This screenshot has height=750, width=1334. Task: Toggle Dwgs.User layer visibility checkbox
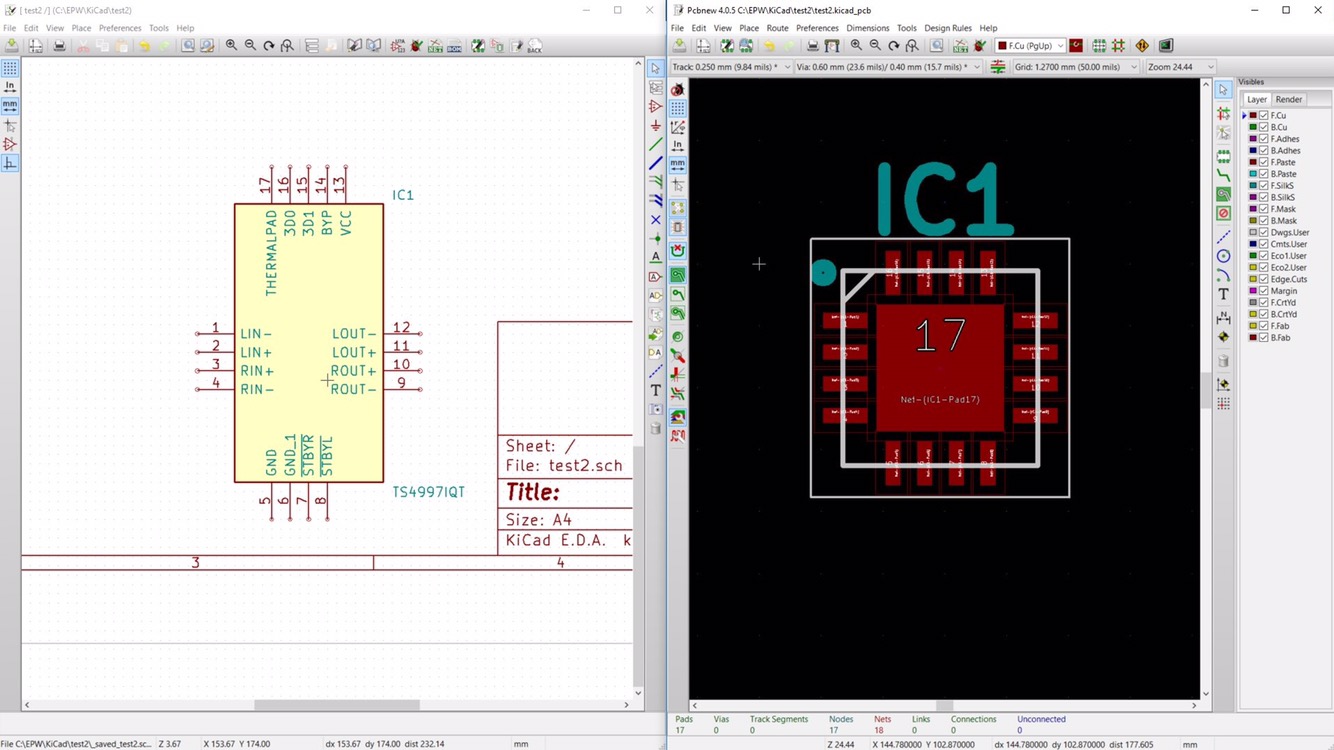(1264, 233)
